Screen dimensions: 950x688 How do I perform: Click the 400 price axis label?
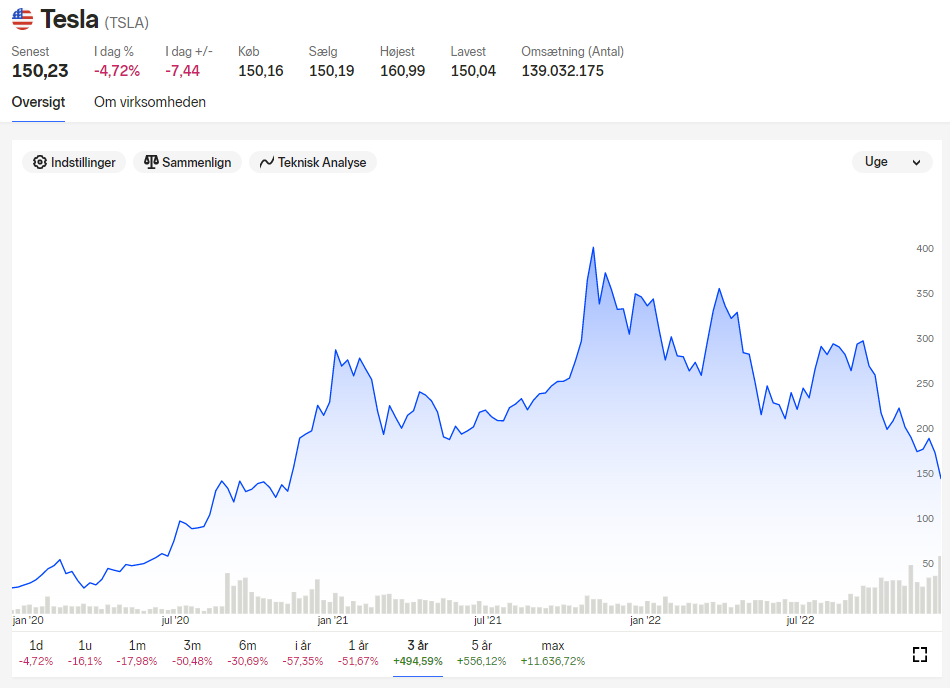pyautogui.click(x=925, y=248)
